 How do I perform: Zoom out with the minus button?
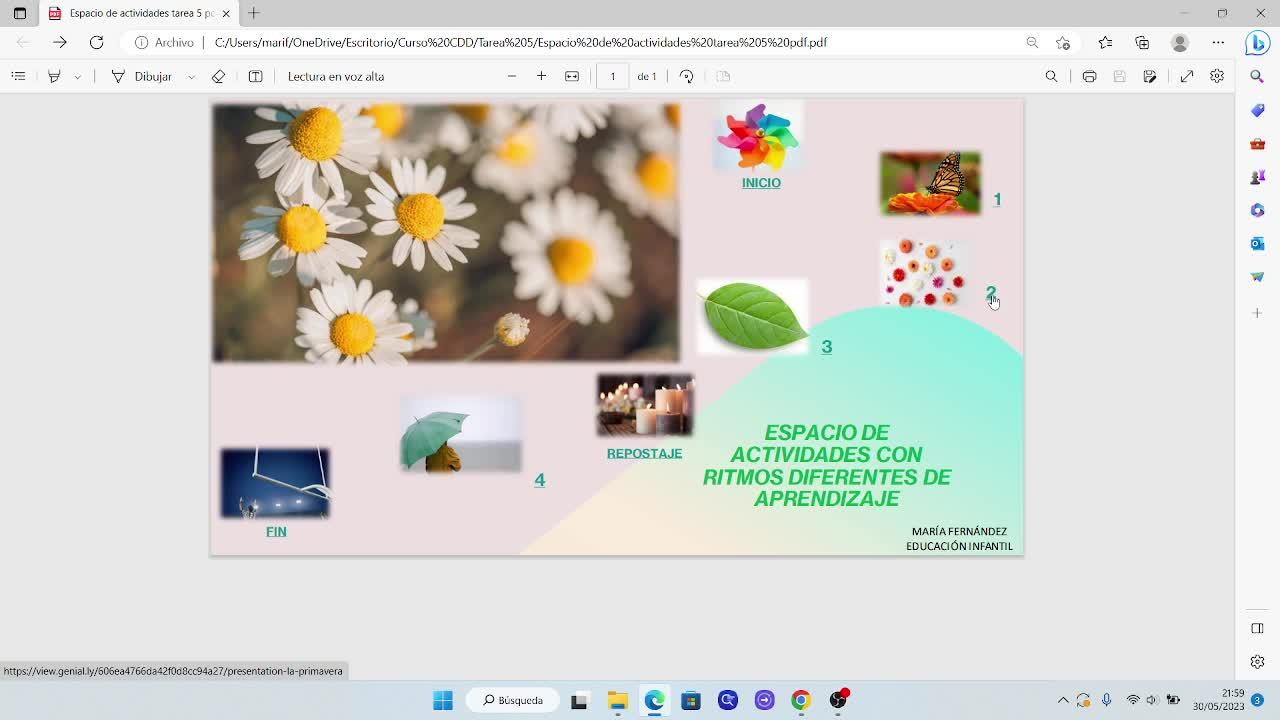tap(511, 76)
